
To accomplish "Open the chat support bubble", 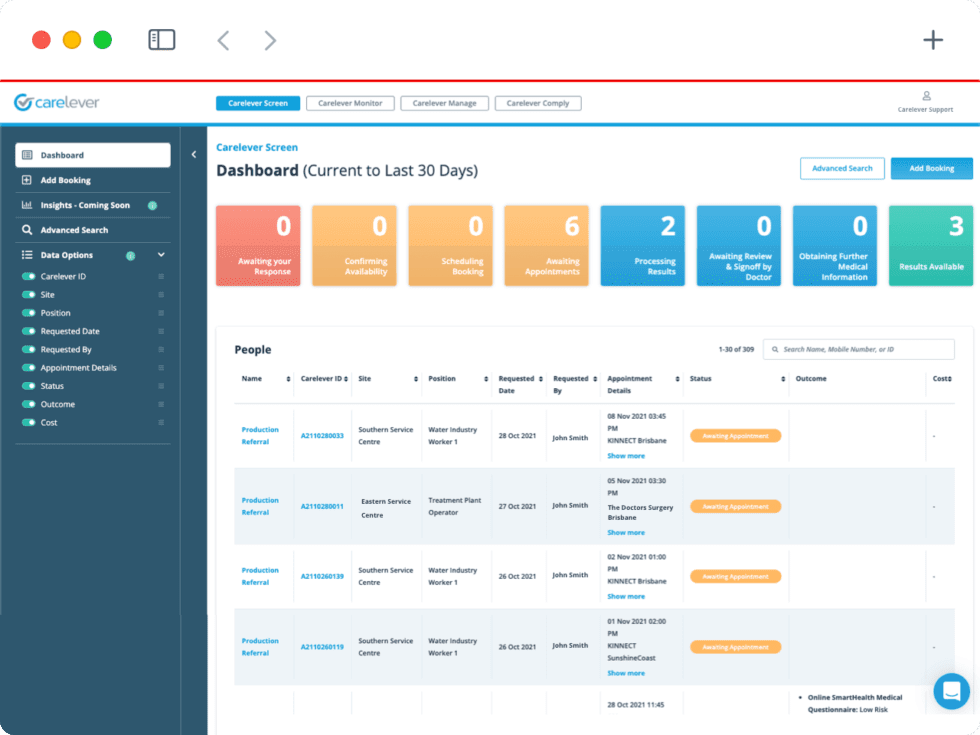I will 951,690.
